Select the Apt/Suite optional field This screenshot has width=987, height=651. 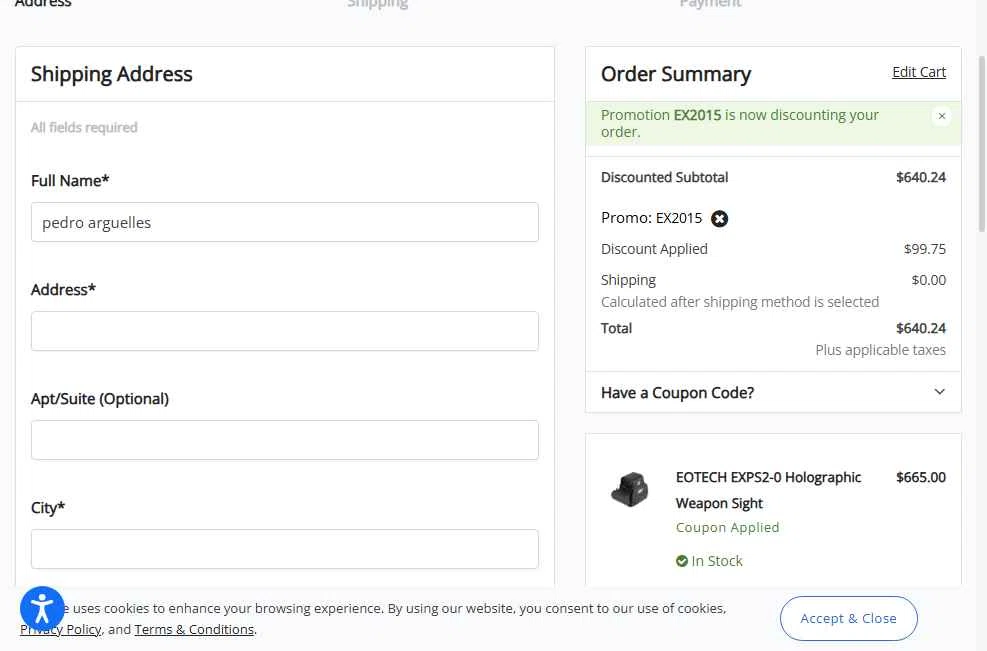click(284, 440)
